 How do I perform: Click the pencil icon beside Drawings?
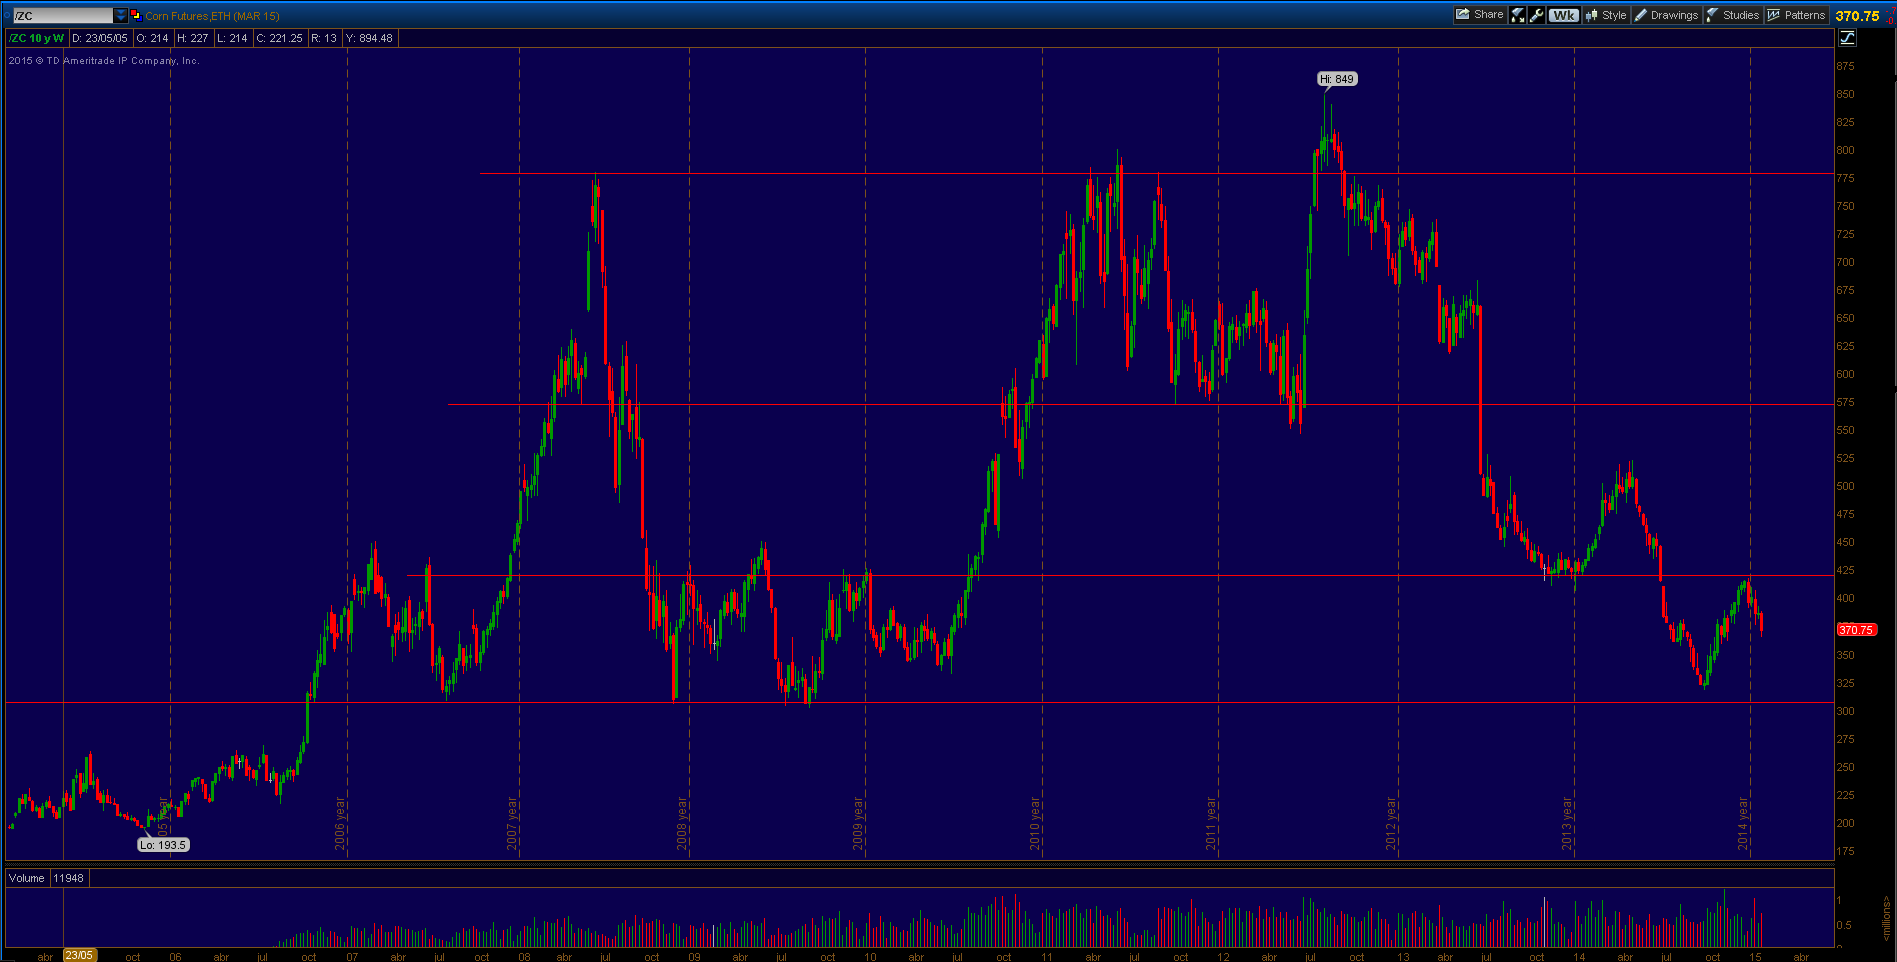coord(1641,15)
